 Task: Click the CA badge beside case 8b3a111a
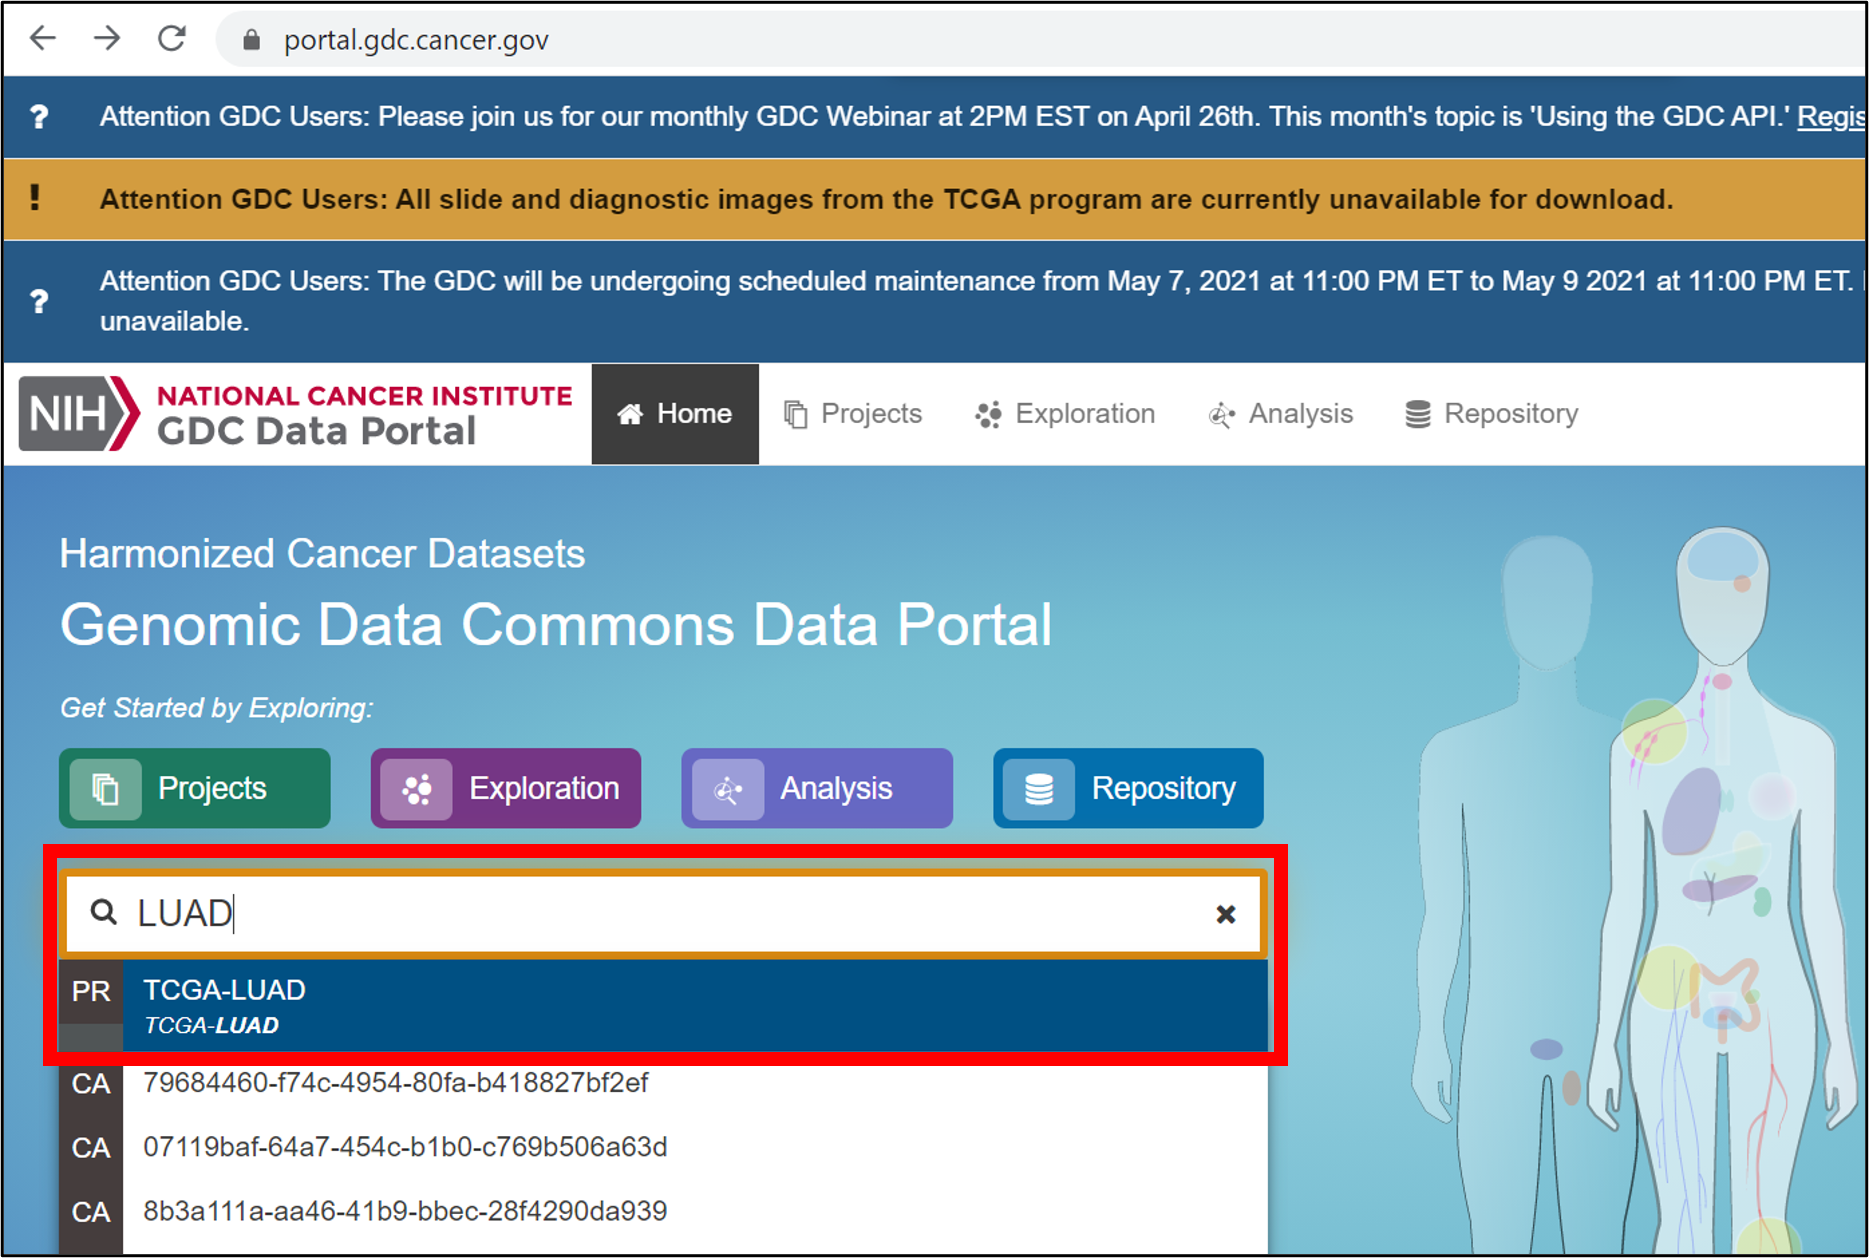coord(91,1212)
